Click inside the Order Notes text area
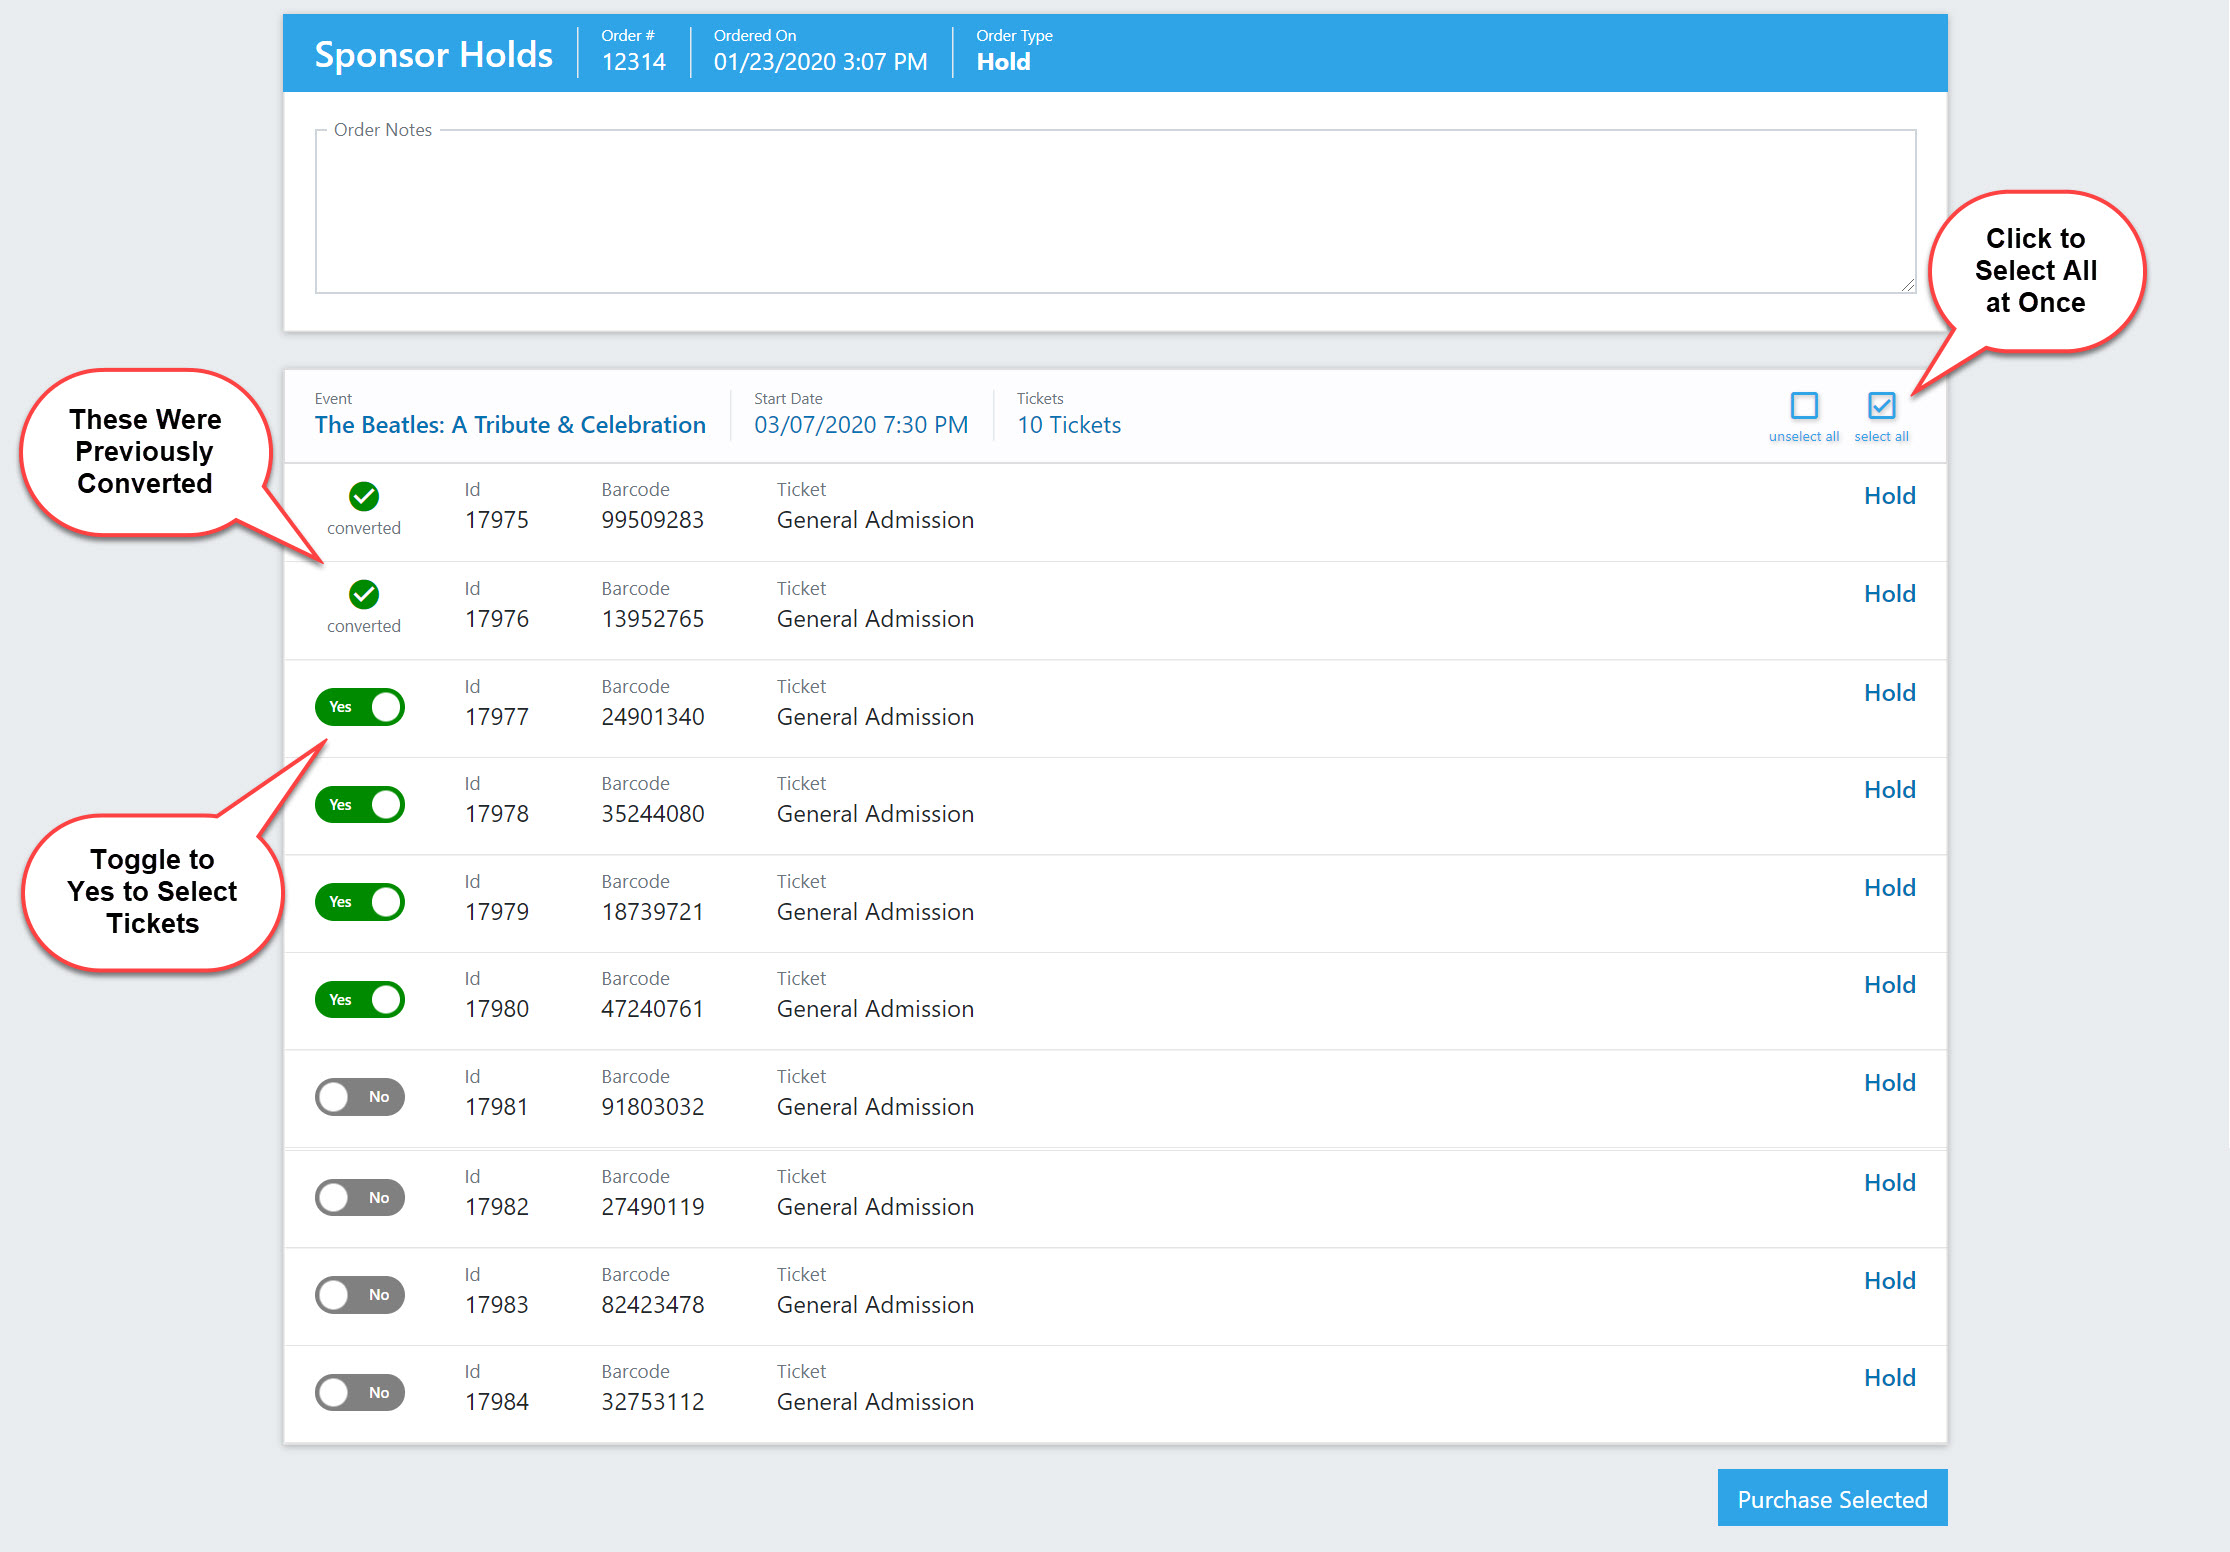Viewport: 2230px width, 1552px height. 1115,212
